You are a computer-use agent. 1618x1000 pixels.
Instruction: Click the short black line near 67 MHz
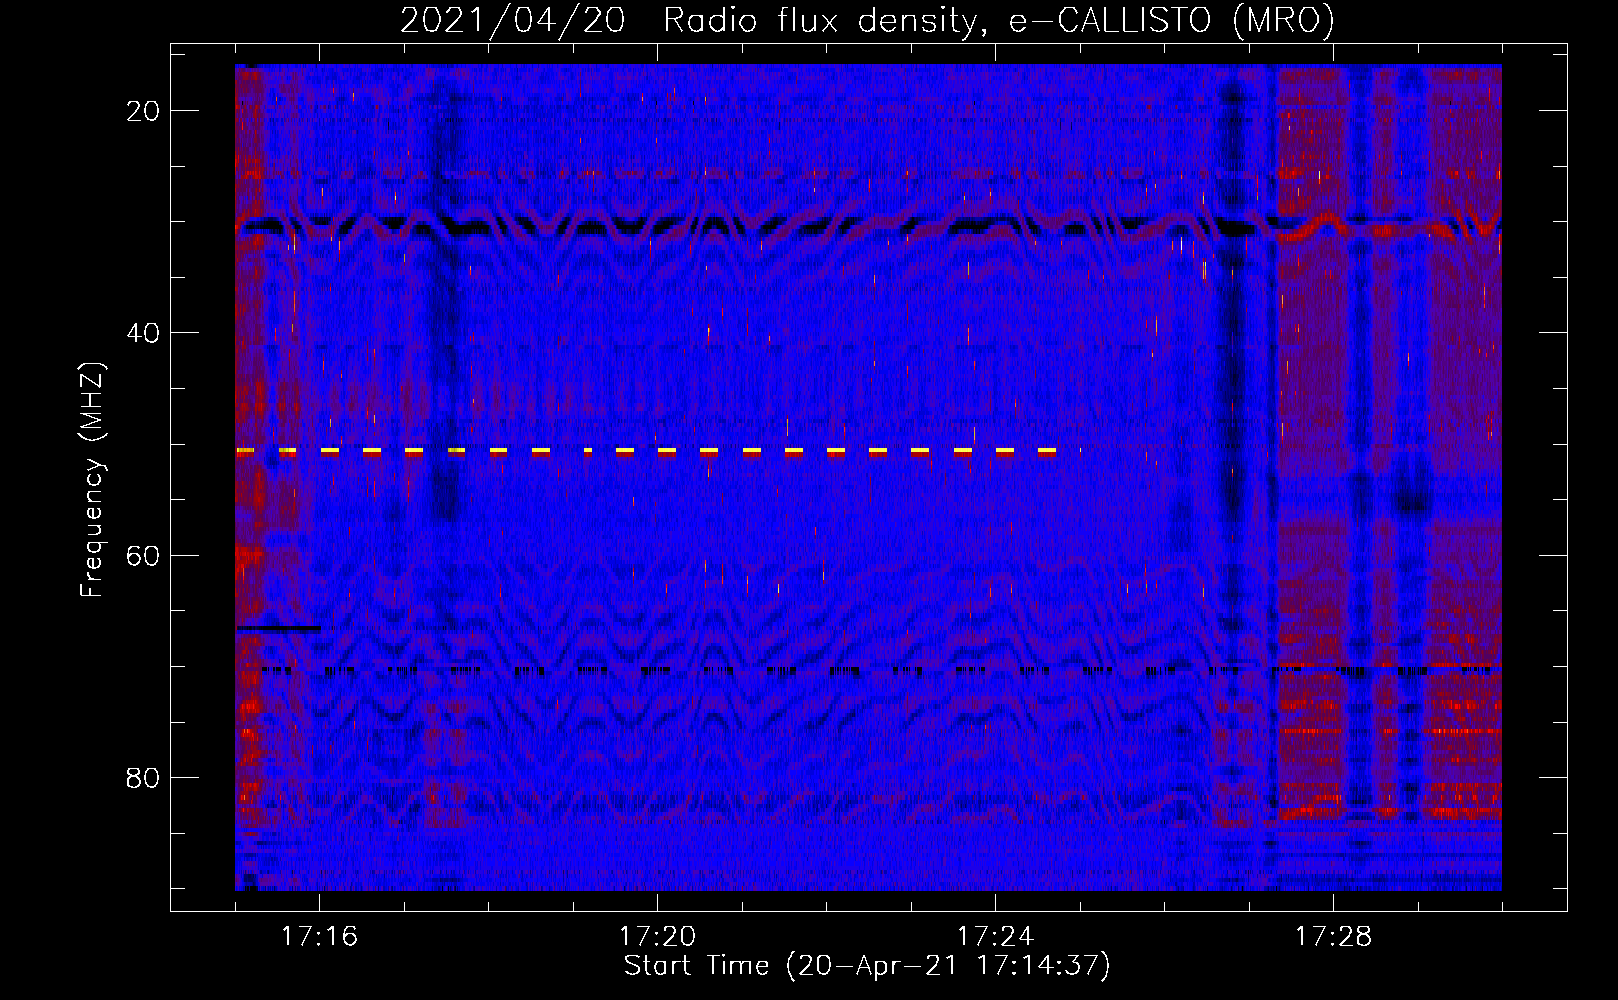[279, 628]
